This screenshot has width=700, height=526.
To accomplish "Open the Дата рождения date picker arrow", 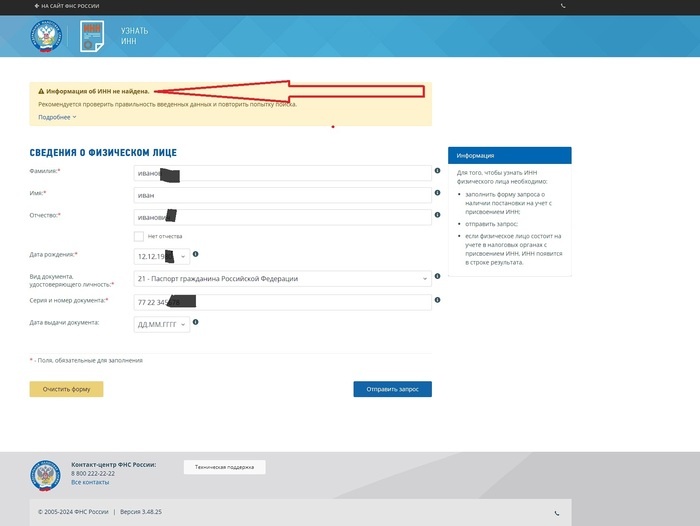I will point(183,256).
